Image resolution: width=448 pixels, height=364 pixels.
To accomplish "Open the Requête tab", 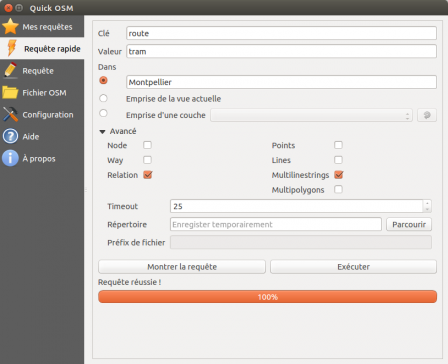I will click(42, 70).
